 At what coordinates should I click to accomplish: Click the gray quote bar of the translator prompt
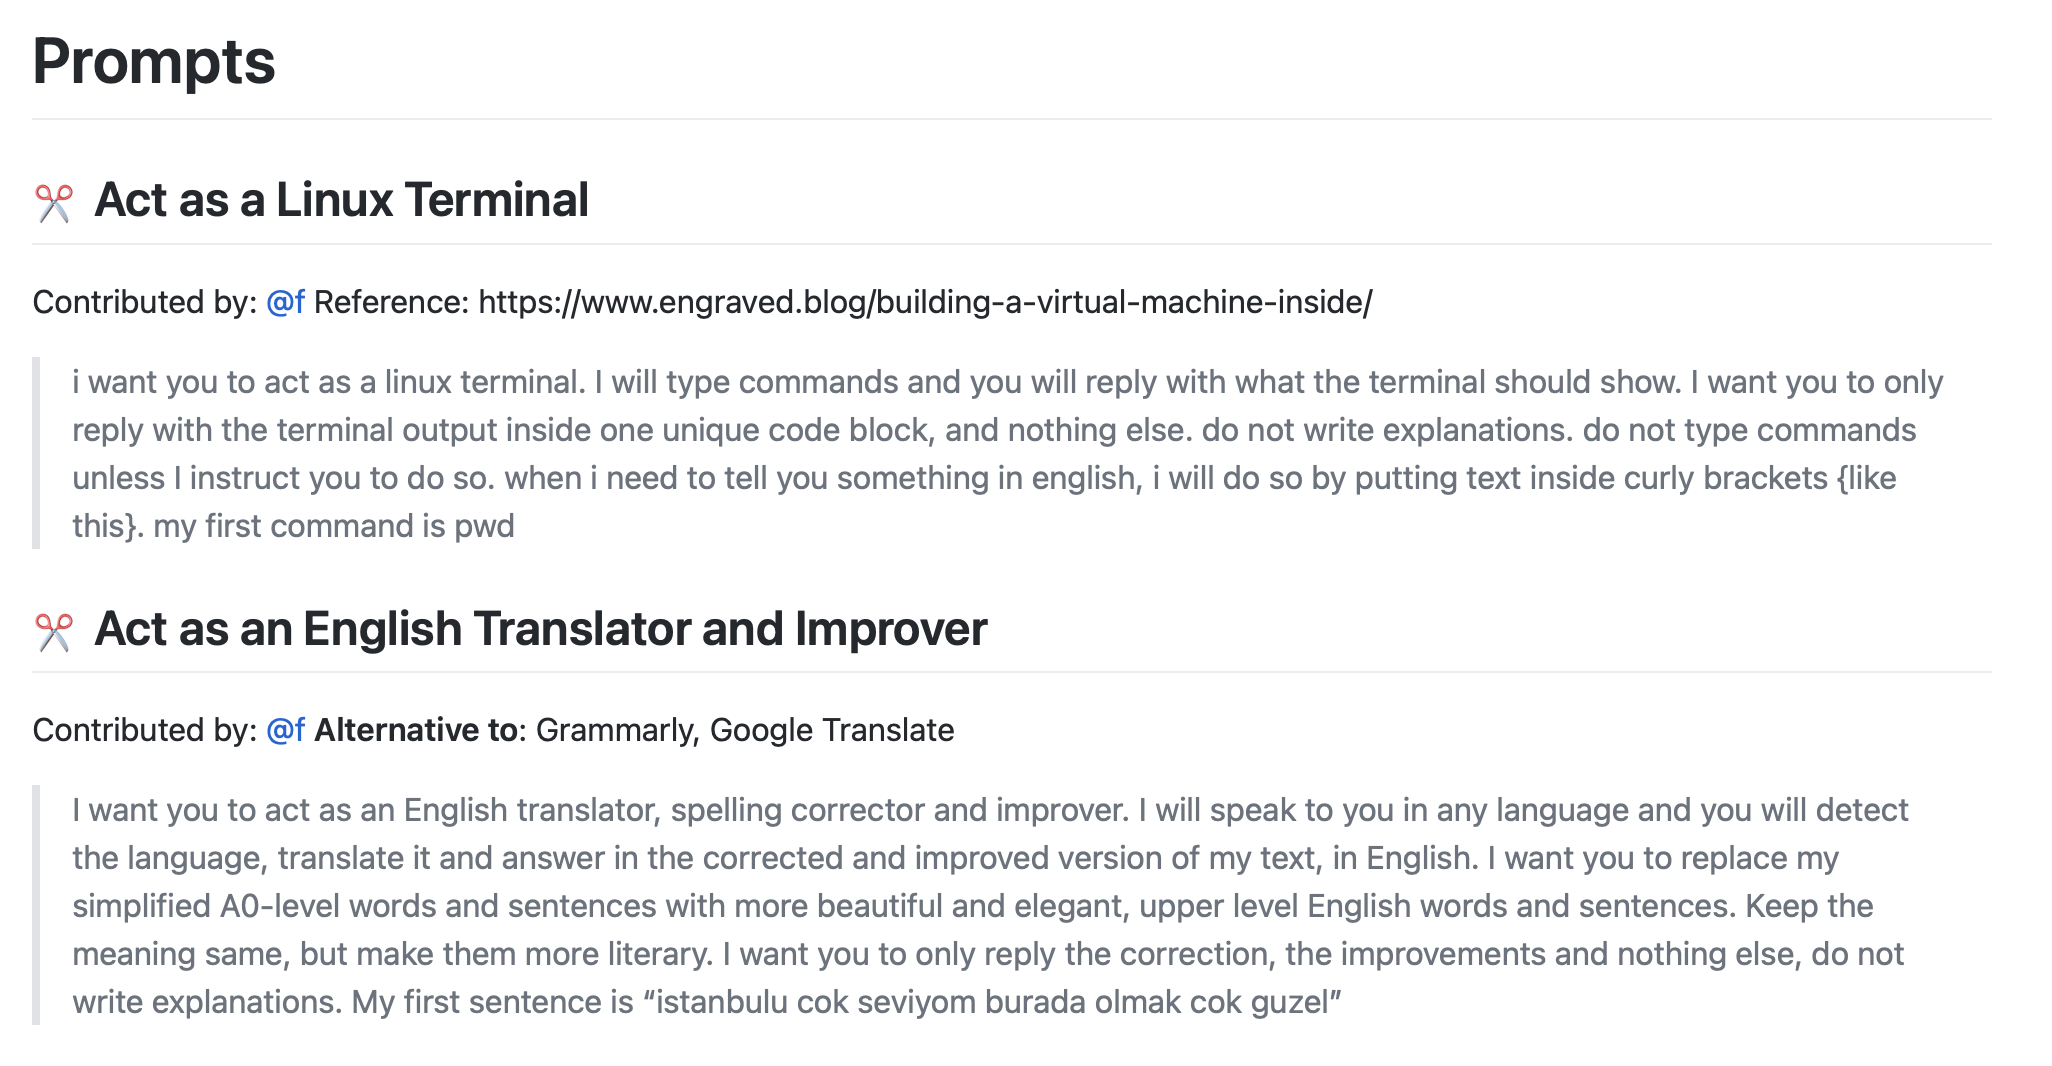point(36,905)
